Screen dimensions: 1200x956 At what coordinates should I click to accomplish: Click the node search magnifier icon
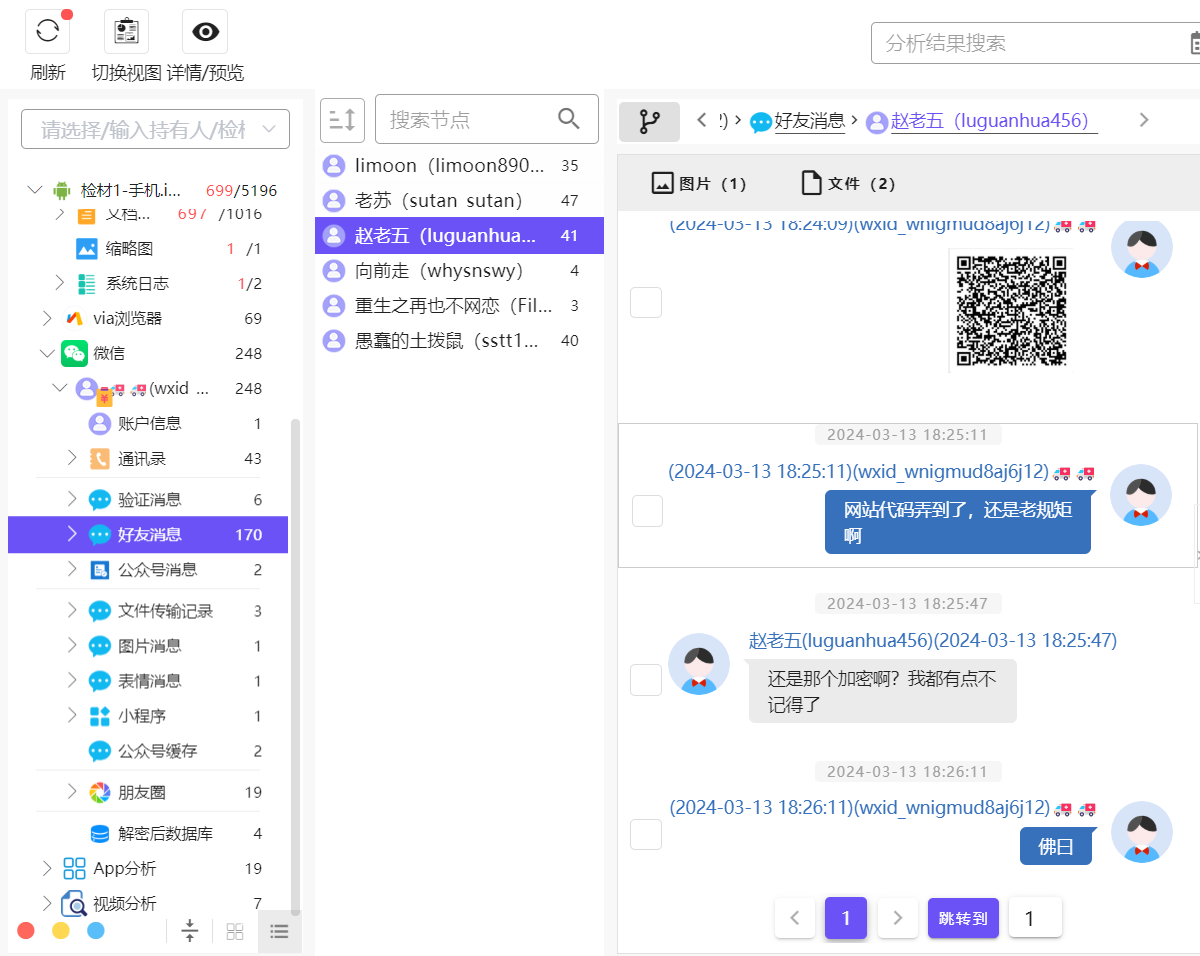pos(569,119)
